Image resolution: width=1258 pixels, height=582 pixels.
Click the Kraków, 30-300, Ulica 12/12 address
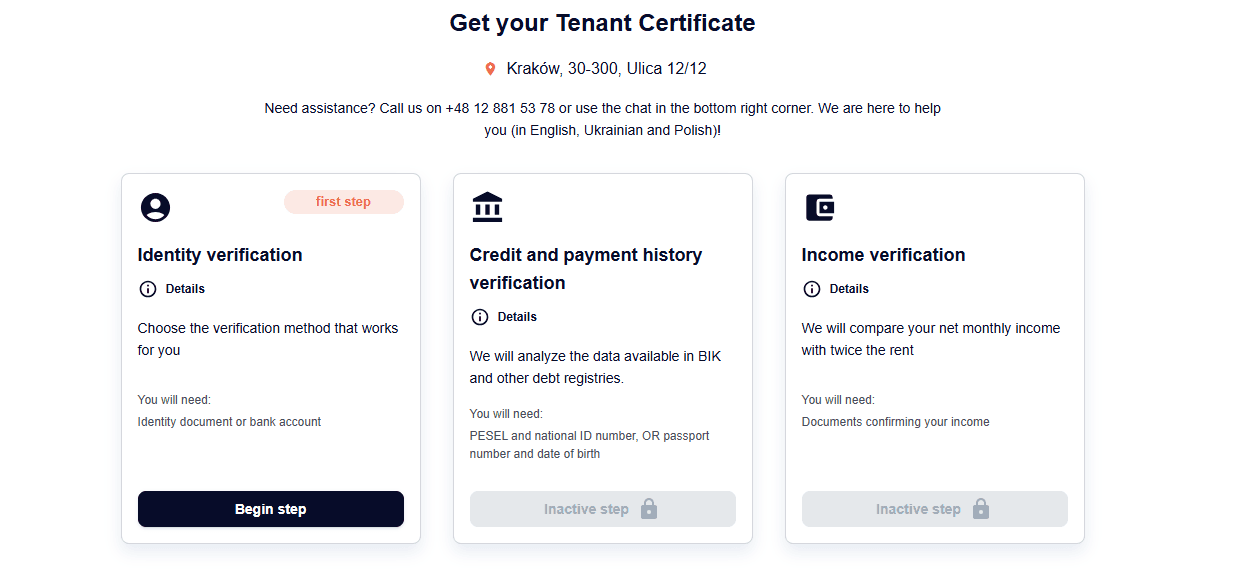pyautogui.click(x=607, y=69)
